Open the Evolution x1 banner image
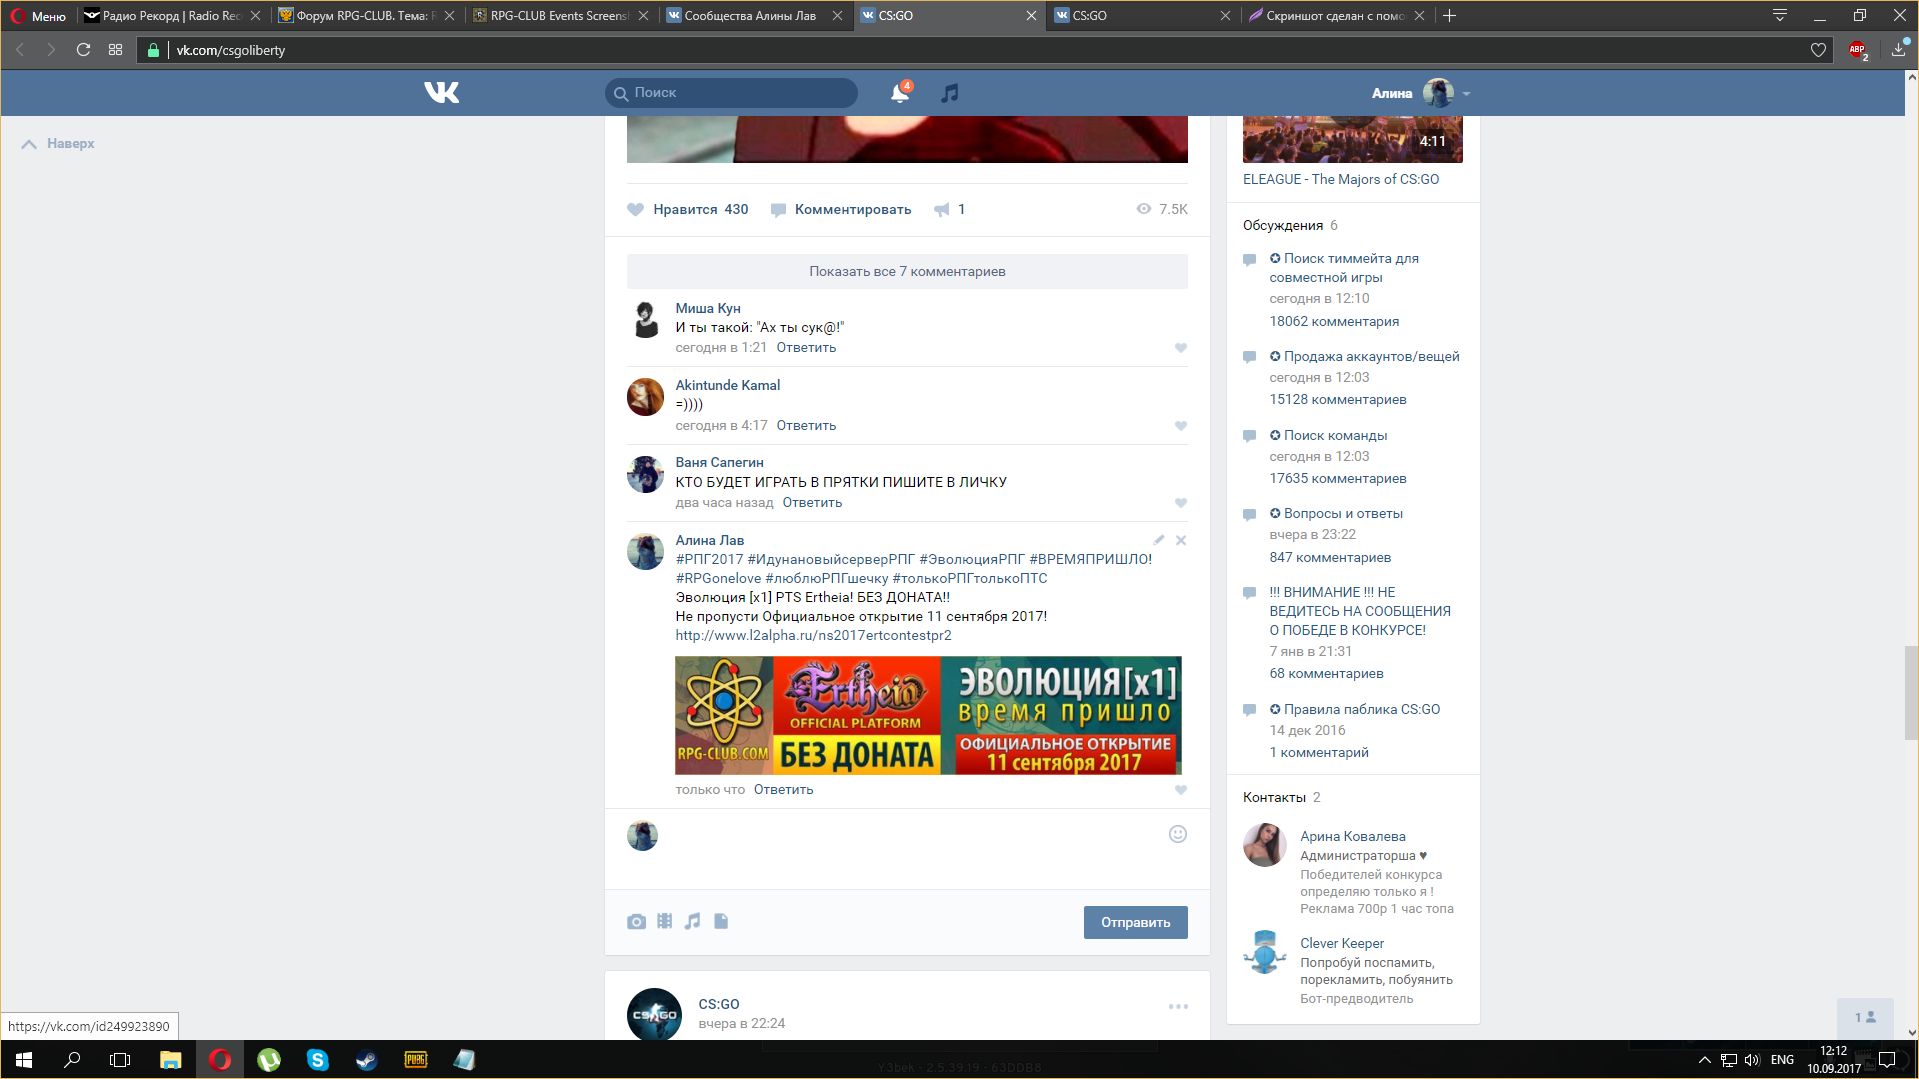Screen dimensions: 1919x1079 click(x=928, y=715)
